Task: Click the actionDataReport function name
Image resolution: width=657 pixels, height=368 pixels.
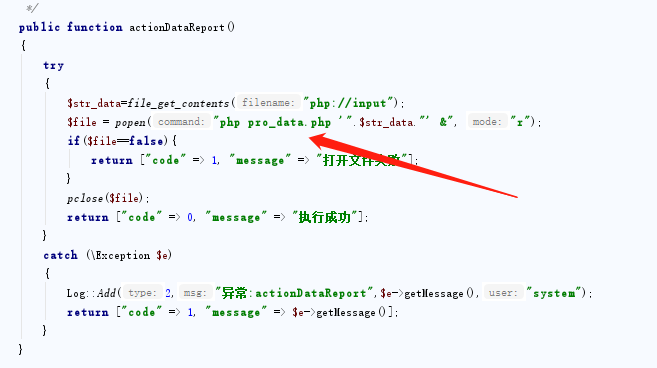Action: click(x=177, y=28)
